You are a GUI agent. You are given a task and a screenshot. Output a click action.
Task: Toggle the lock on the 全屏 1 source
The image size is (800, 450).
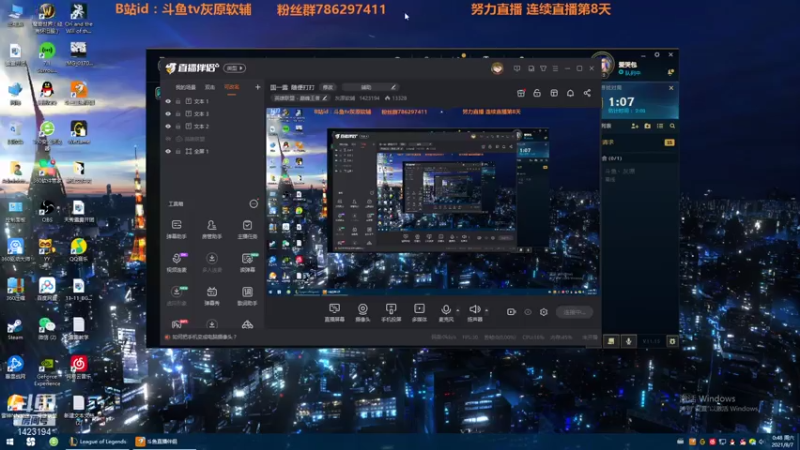coord(178,152)
